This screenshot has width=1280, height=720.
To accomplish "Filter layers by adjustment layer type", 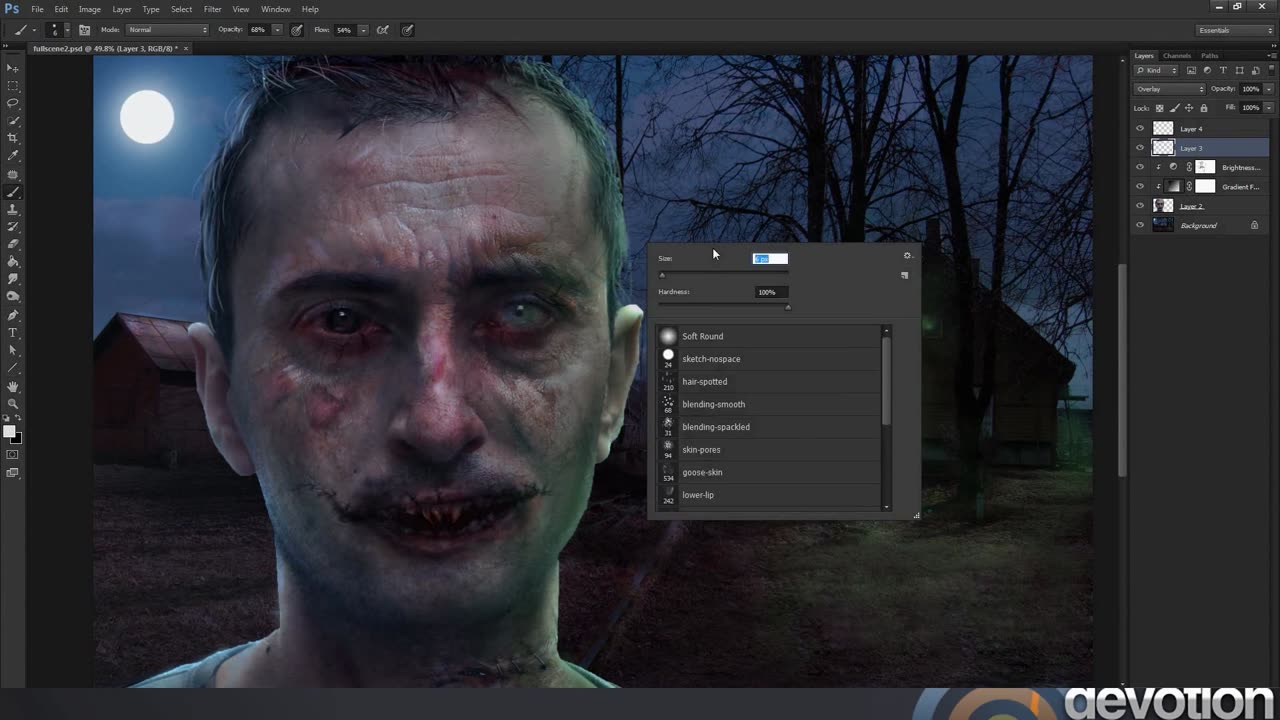I will [1207, 71].
